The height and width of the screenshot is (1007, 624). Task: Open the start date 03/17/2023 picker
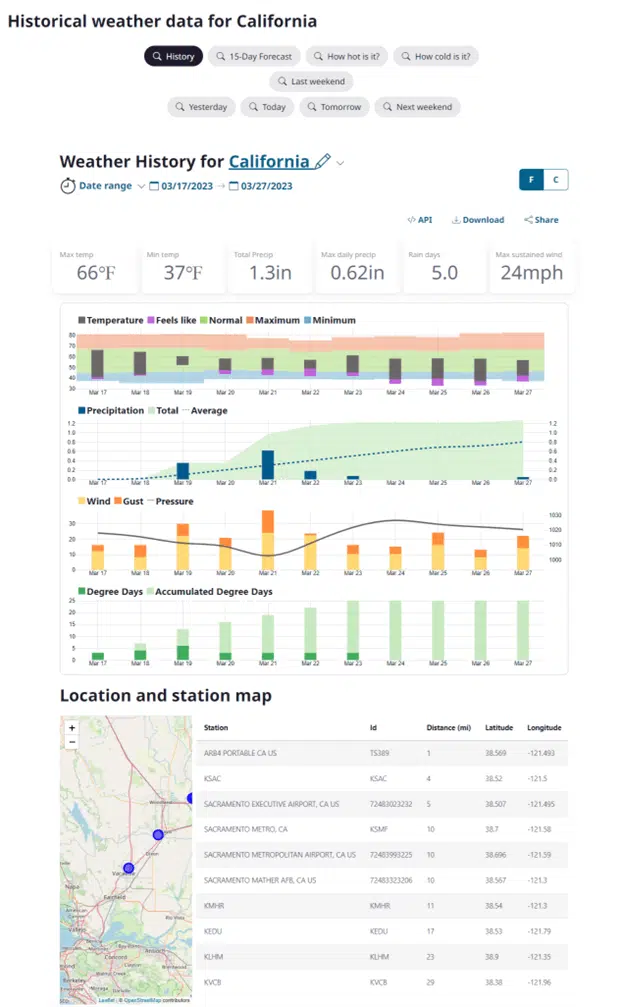(187, 186)
